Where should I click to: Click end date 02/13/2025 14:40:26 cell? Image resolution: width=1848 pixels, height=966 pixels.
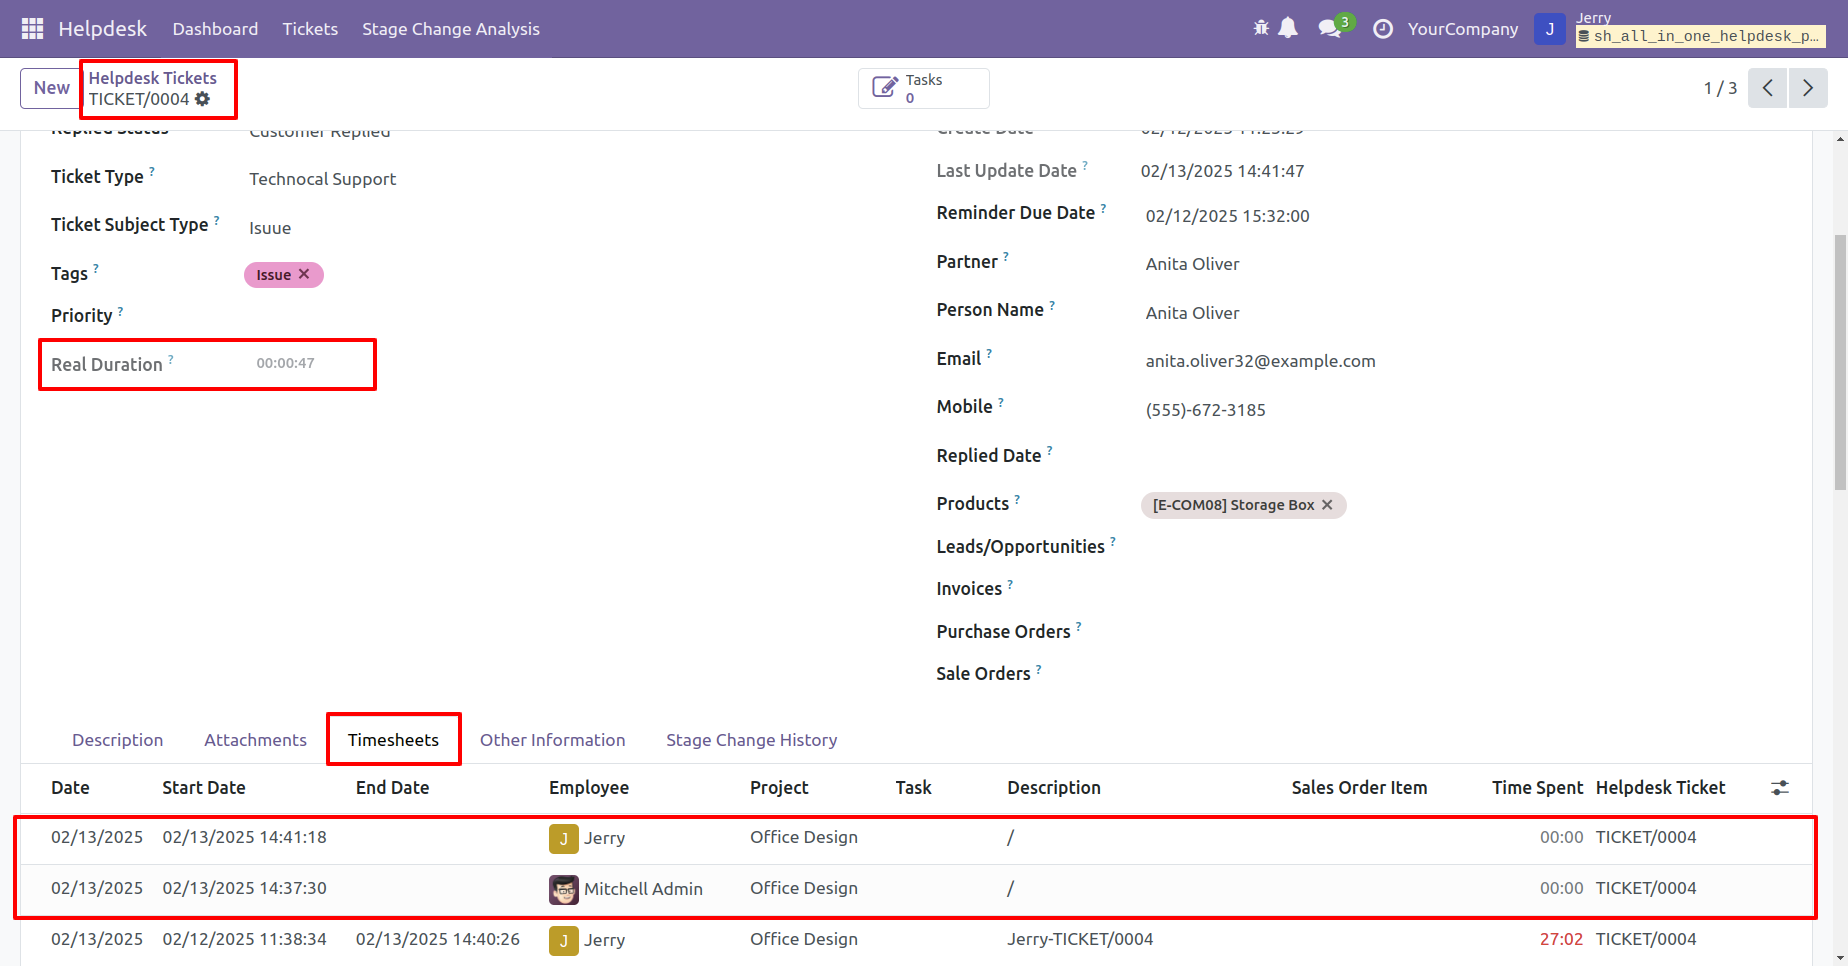pyautogui.click(x=437, y=939)
